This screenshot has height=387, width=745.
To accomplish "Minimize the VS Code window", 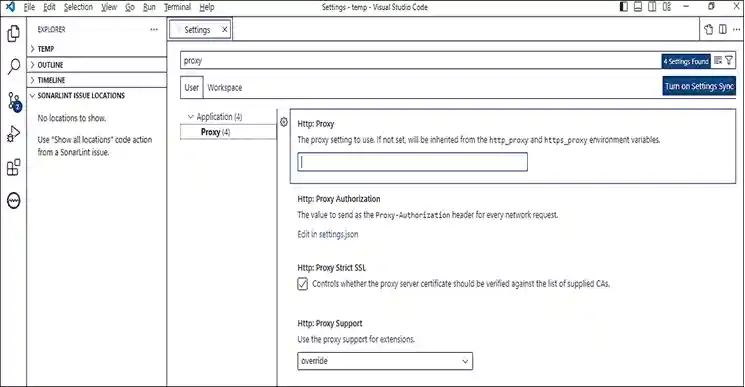I will (686, 7).
